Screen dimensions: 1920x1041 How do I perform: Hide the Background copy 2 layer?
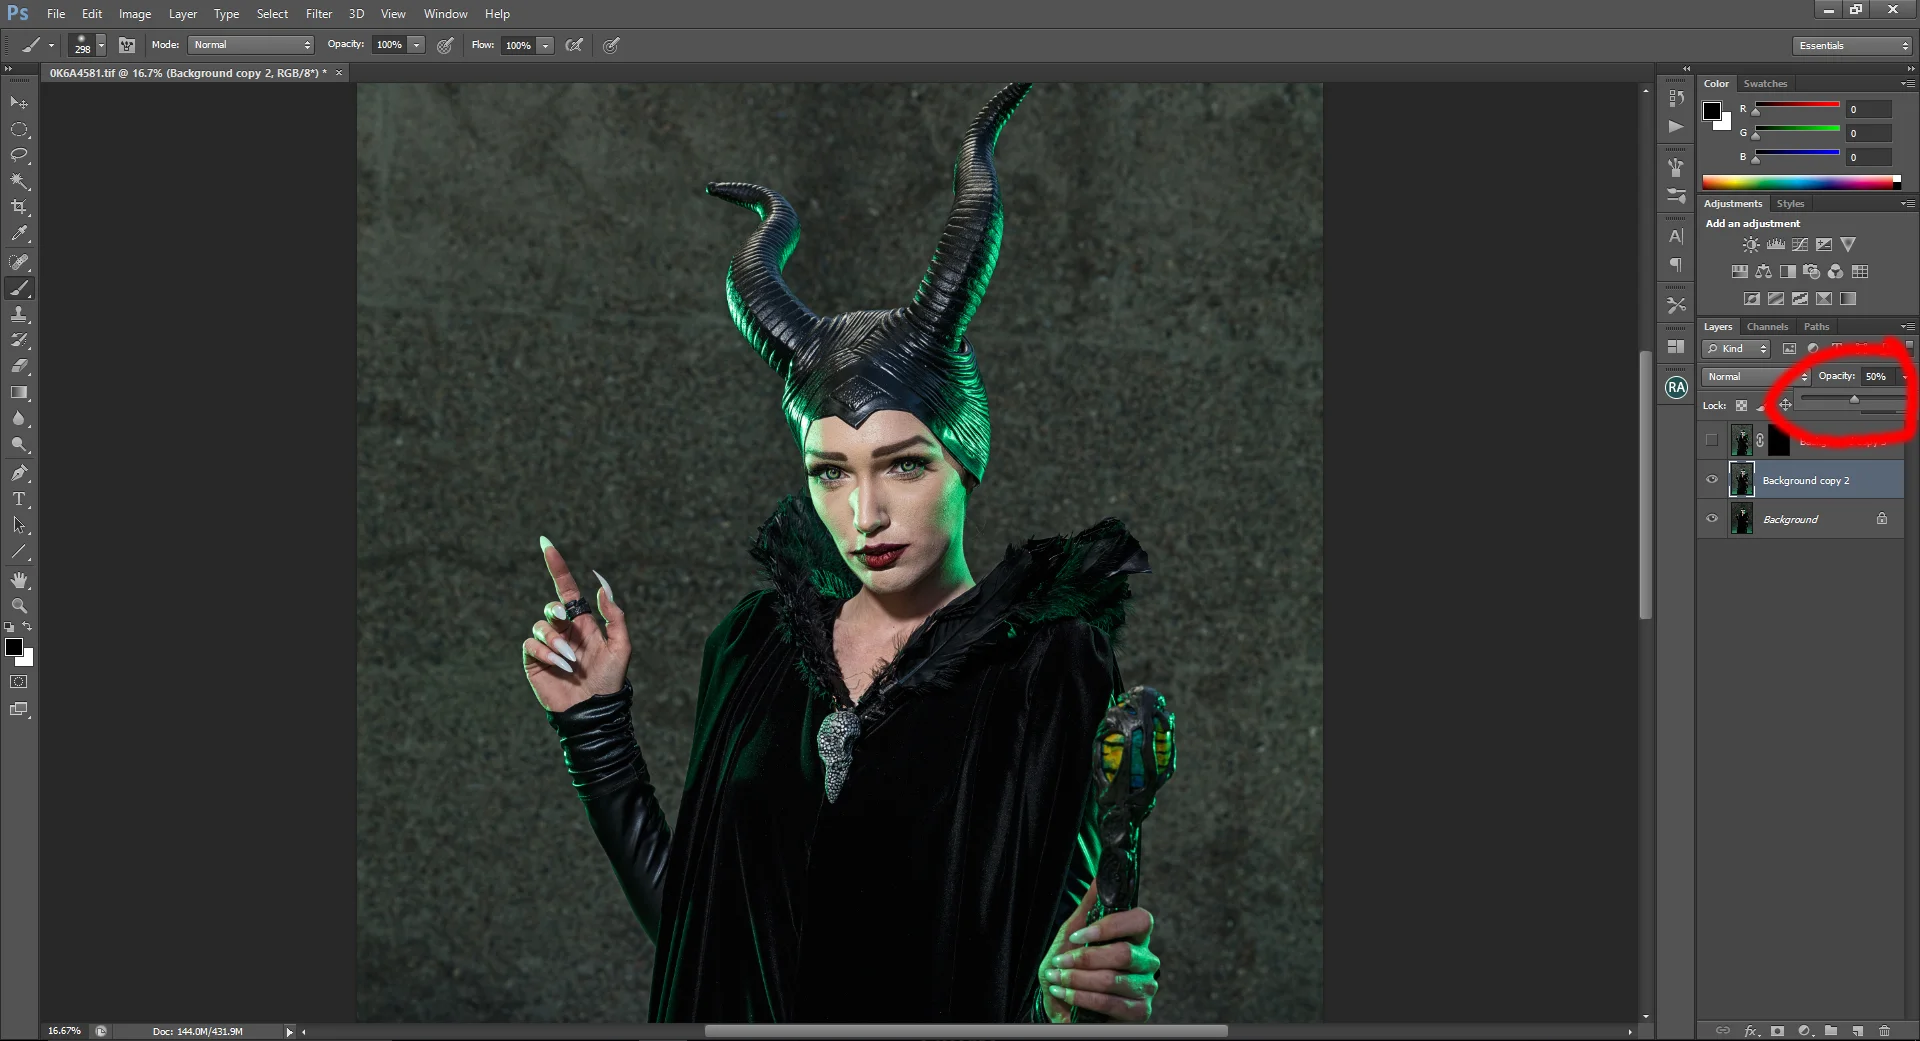coord(1712,480)
